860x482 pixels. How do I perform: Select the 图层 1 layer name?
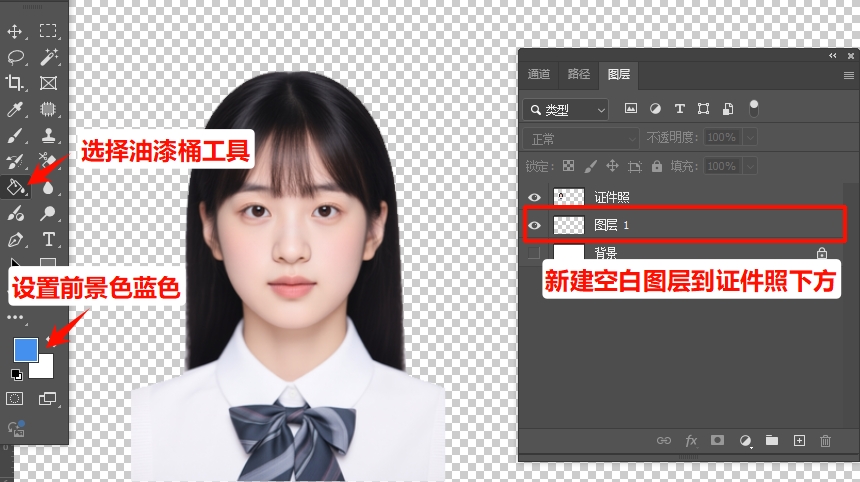pyautogui.click(x=612, y=225)
